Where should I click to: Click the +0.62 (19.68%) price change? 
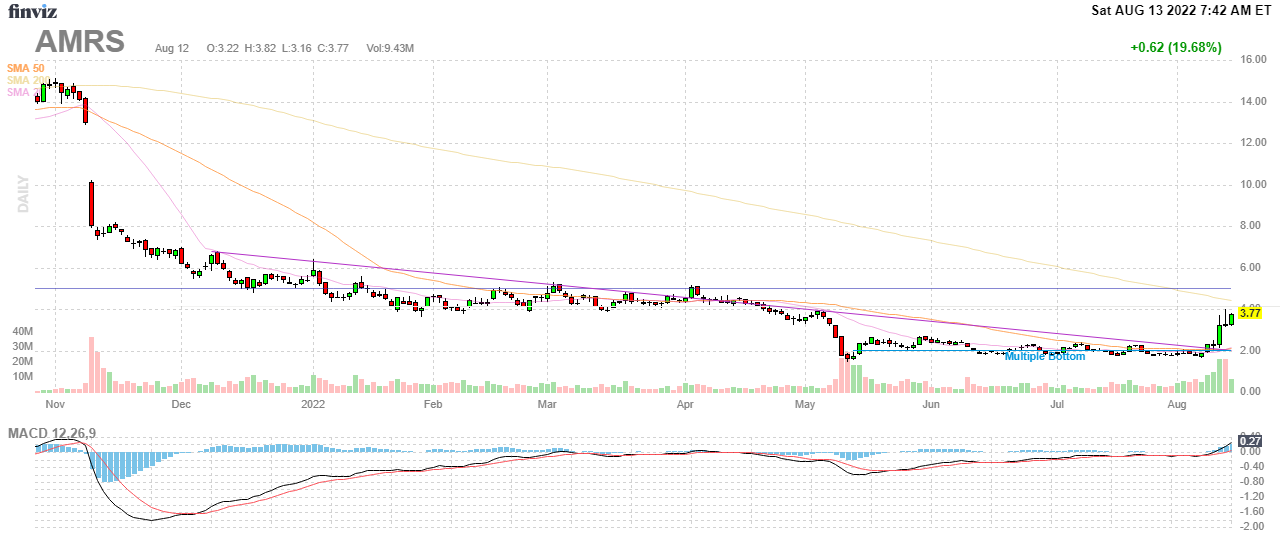click(1175, 47)
